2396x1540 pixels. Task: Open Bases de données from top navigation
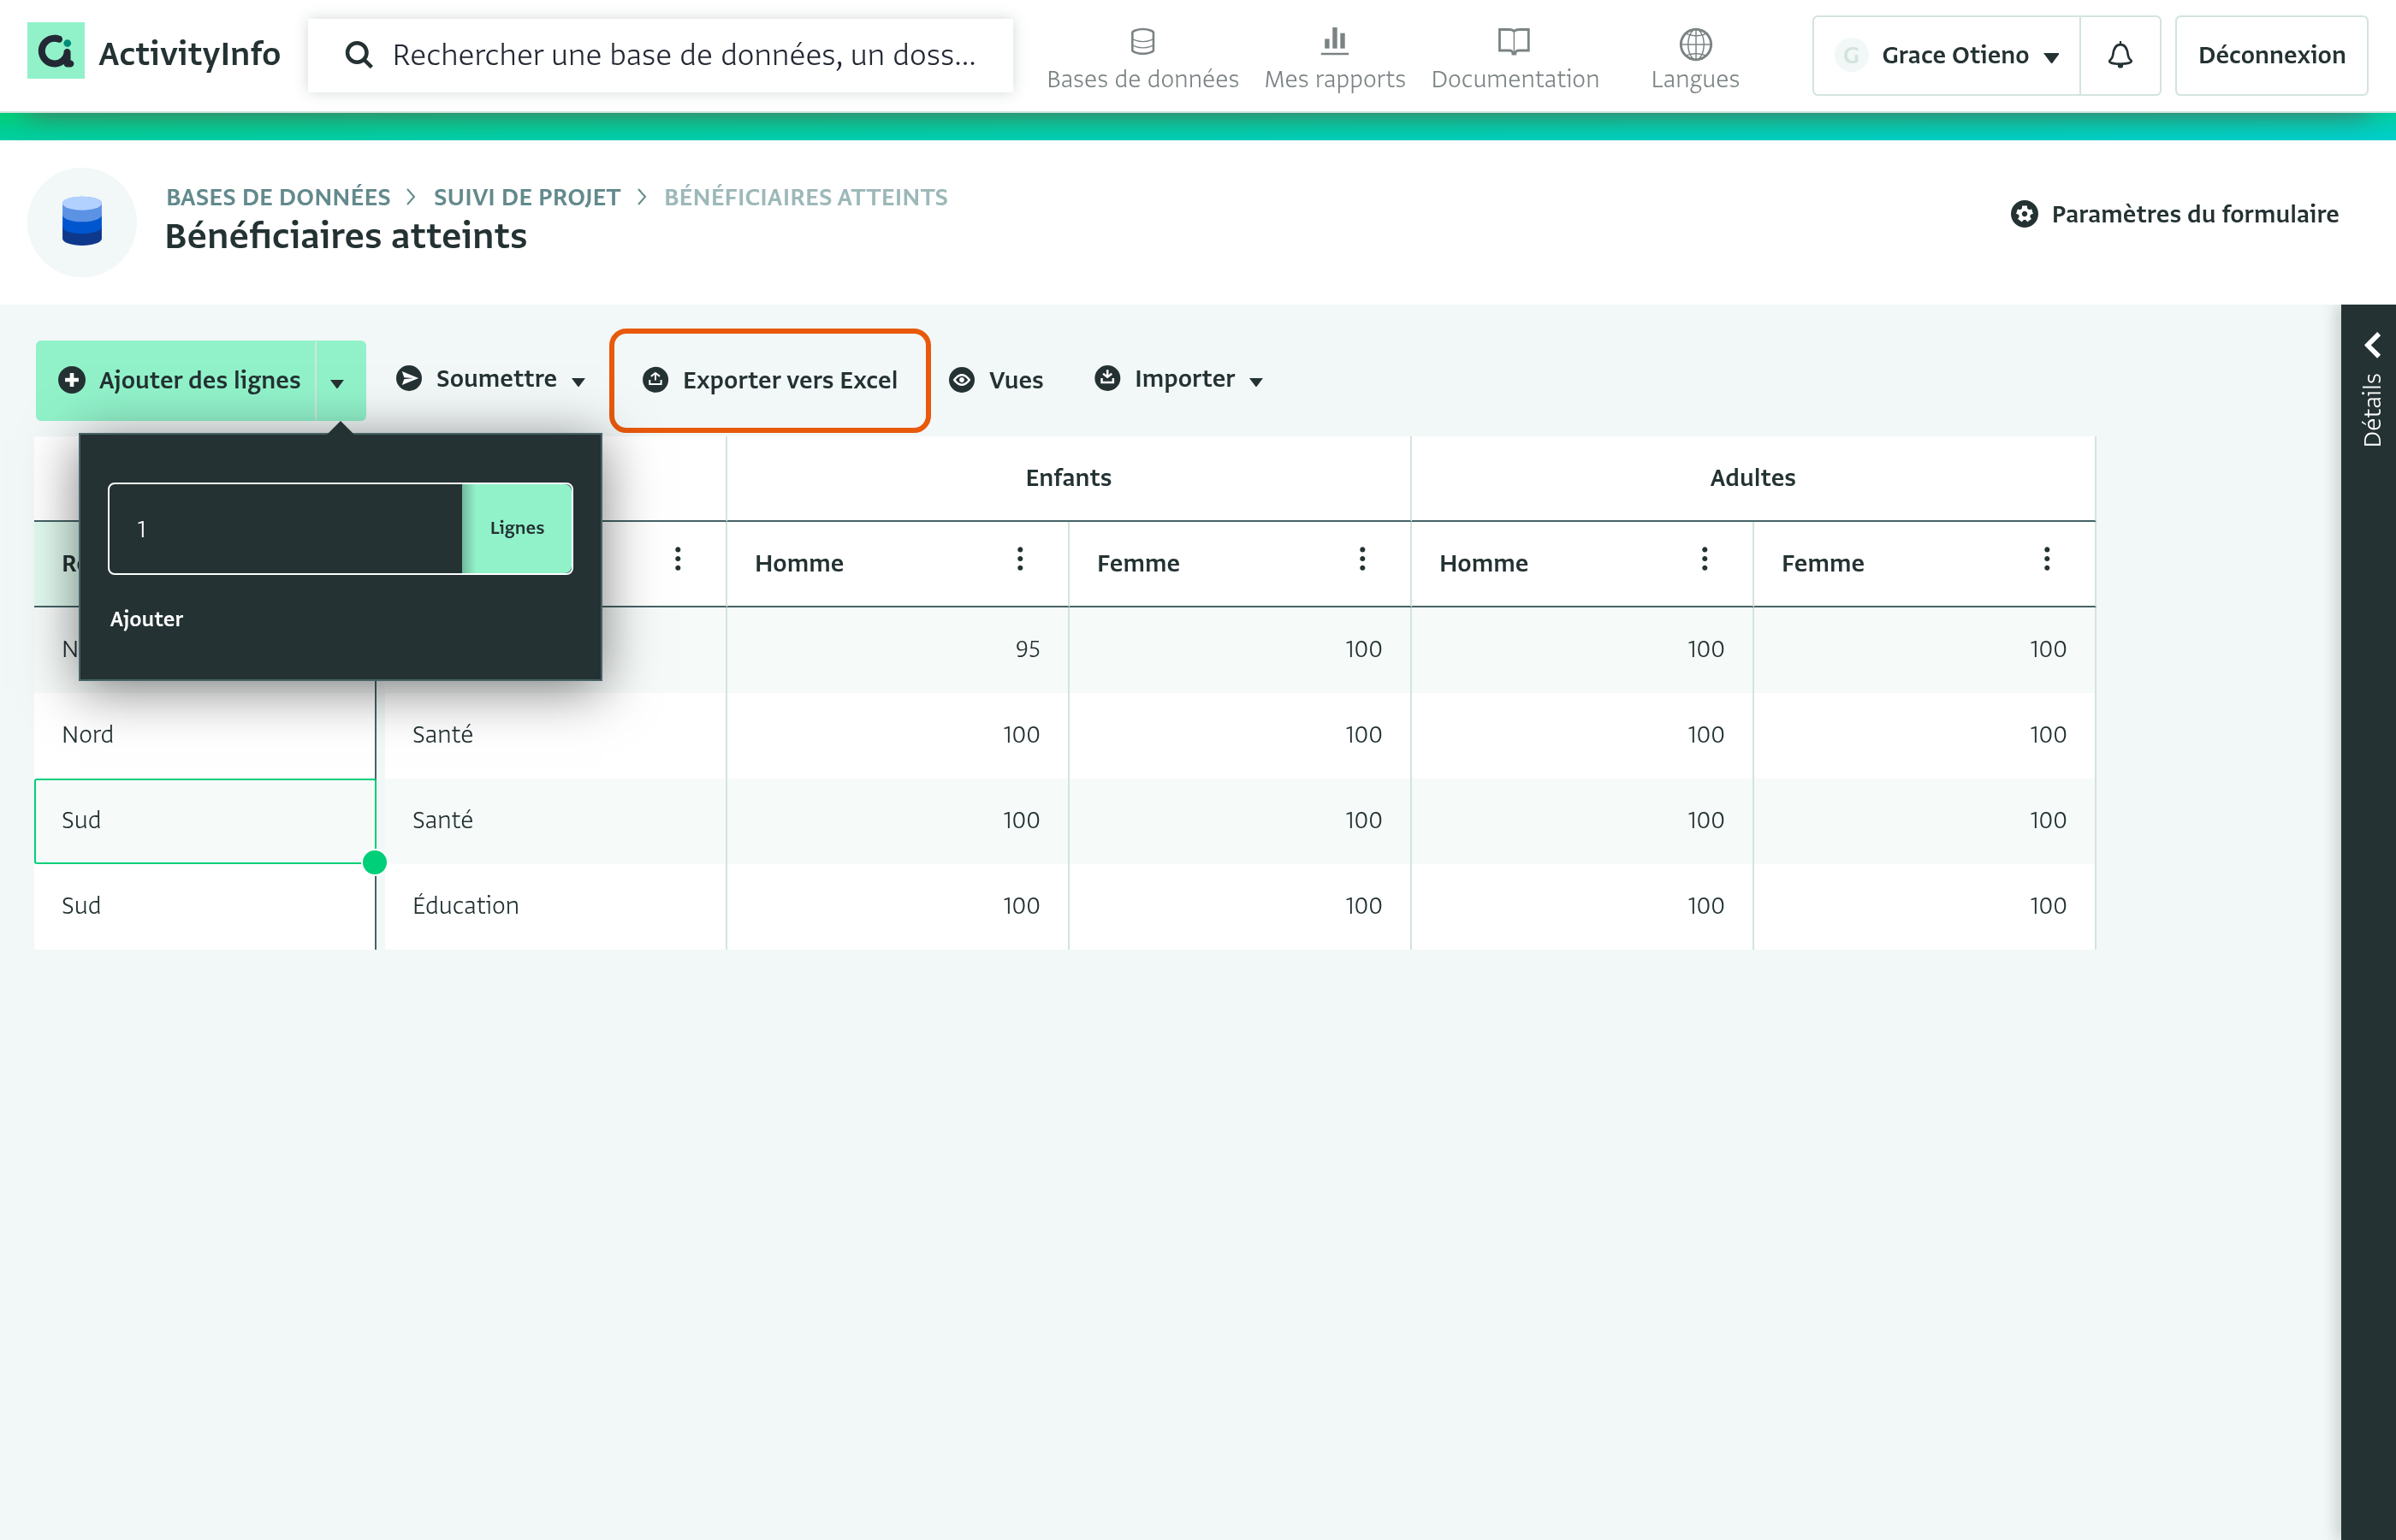[x=1142, y=58]
